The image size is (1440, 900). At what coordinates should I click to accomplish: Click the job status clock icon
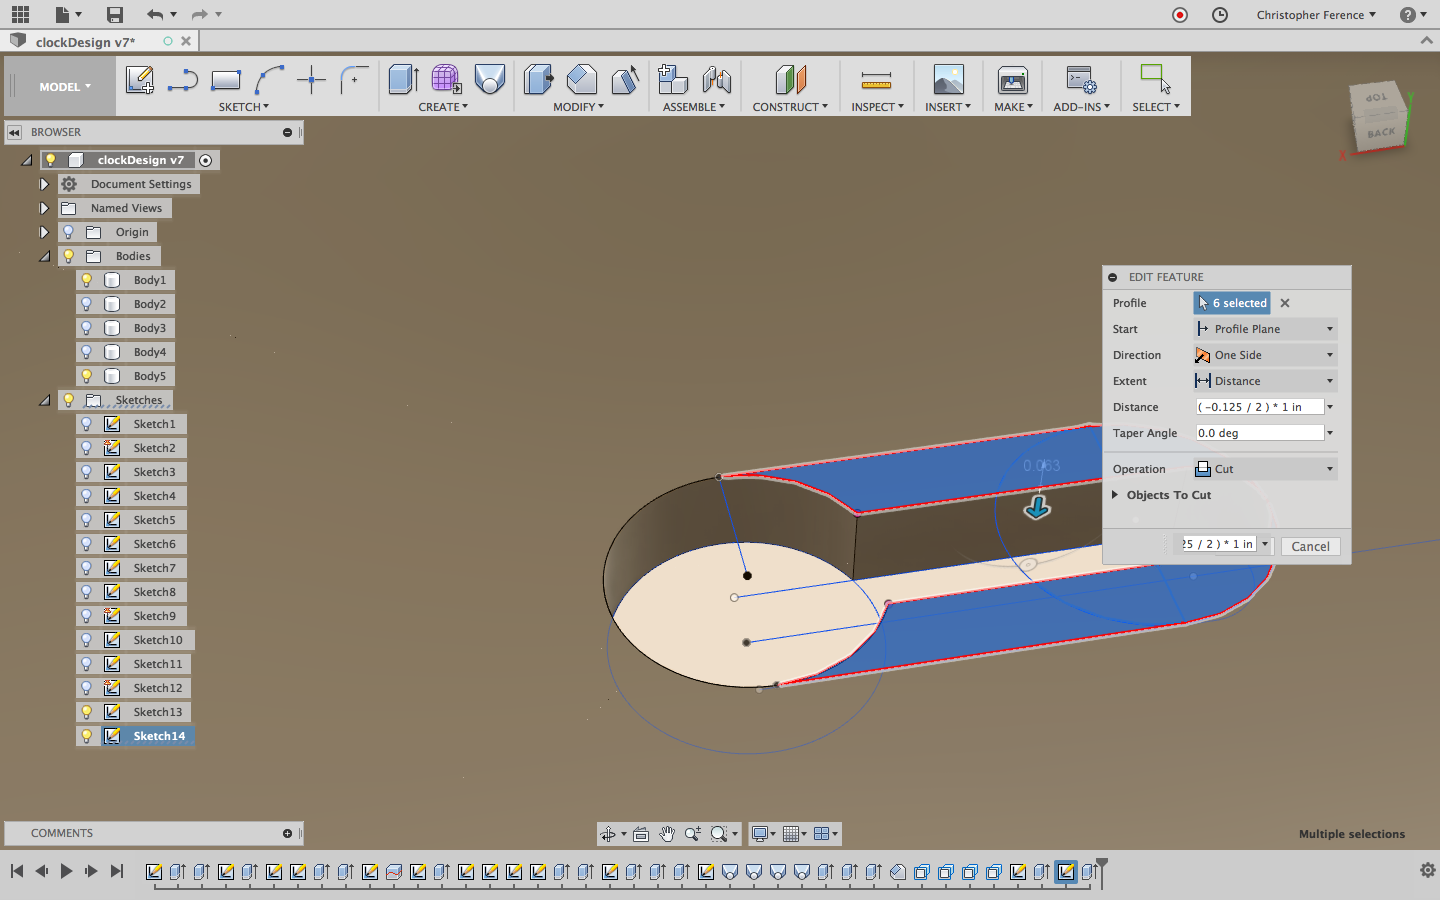(1220, 15)
